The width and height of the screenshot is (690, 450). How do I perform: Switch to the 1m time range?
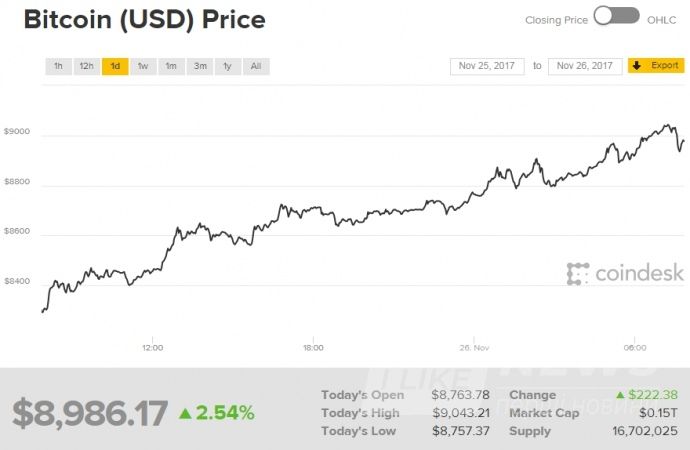[x=171, y=66]
